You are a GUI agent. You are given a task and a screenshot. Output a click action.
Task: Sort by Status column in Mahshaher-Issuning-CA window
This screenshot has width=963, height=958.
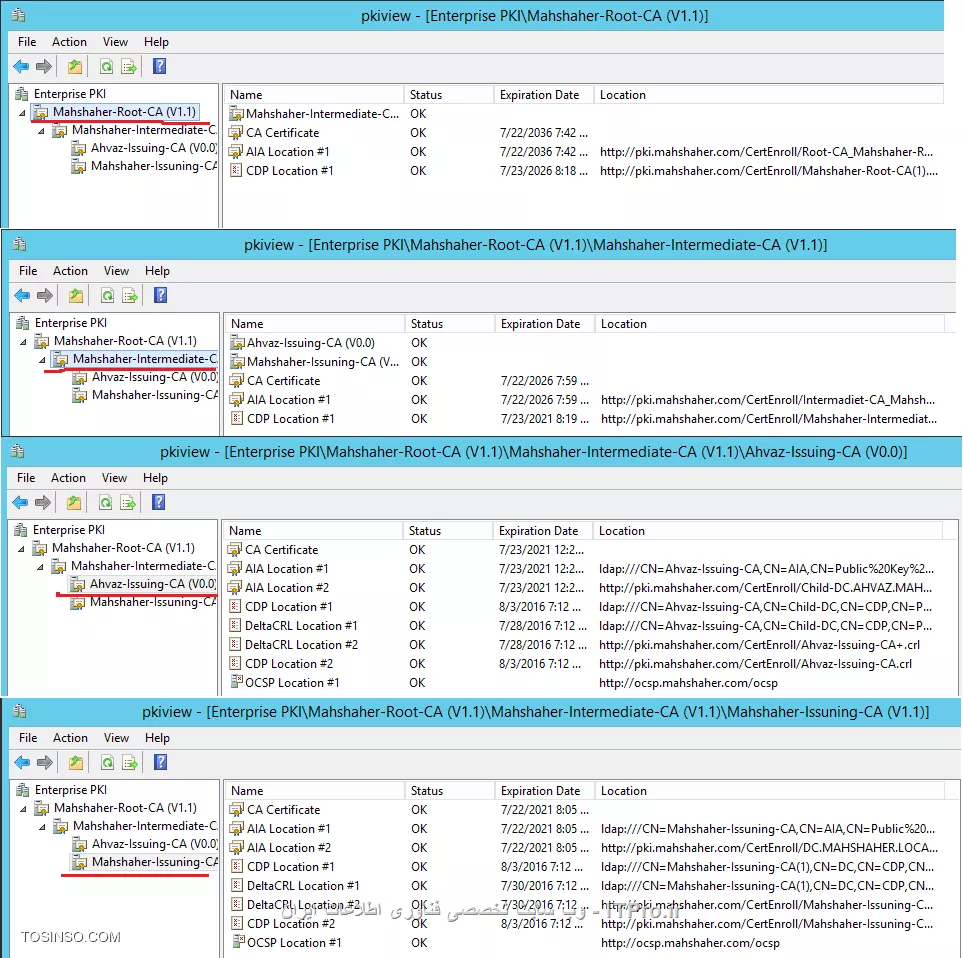click(450, 791)
